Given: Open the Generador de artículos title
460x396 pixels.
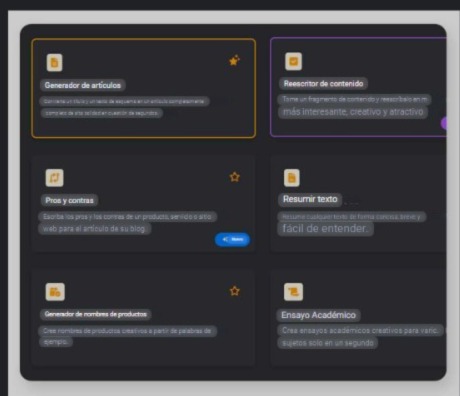Looking at the screenshot, I should coord(83,85).
